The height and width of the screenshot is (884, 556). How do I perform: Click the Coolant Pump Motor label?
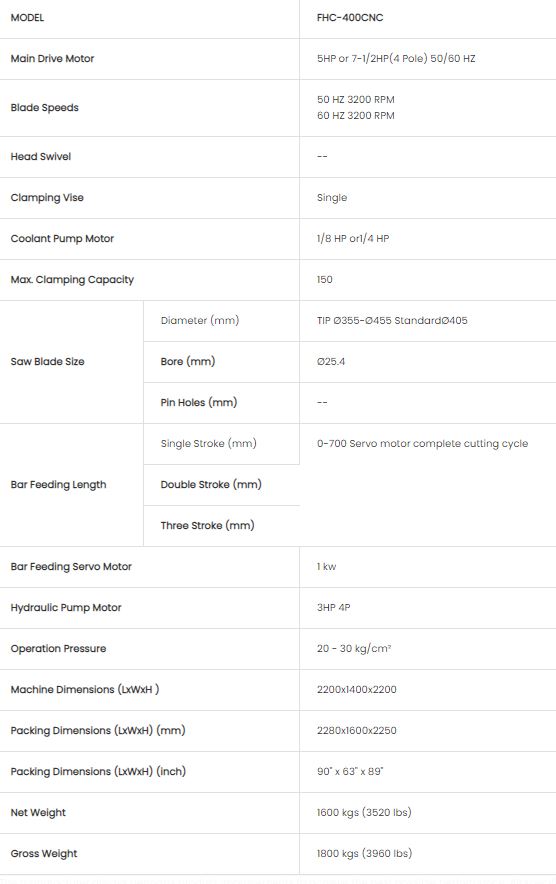62,238
